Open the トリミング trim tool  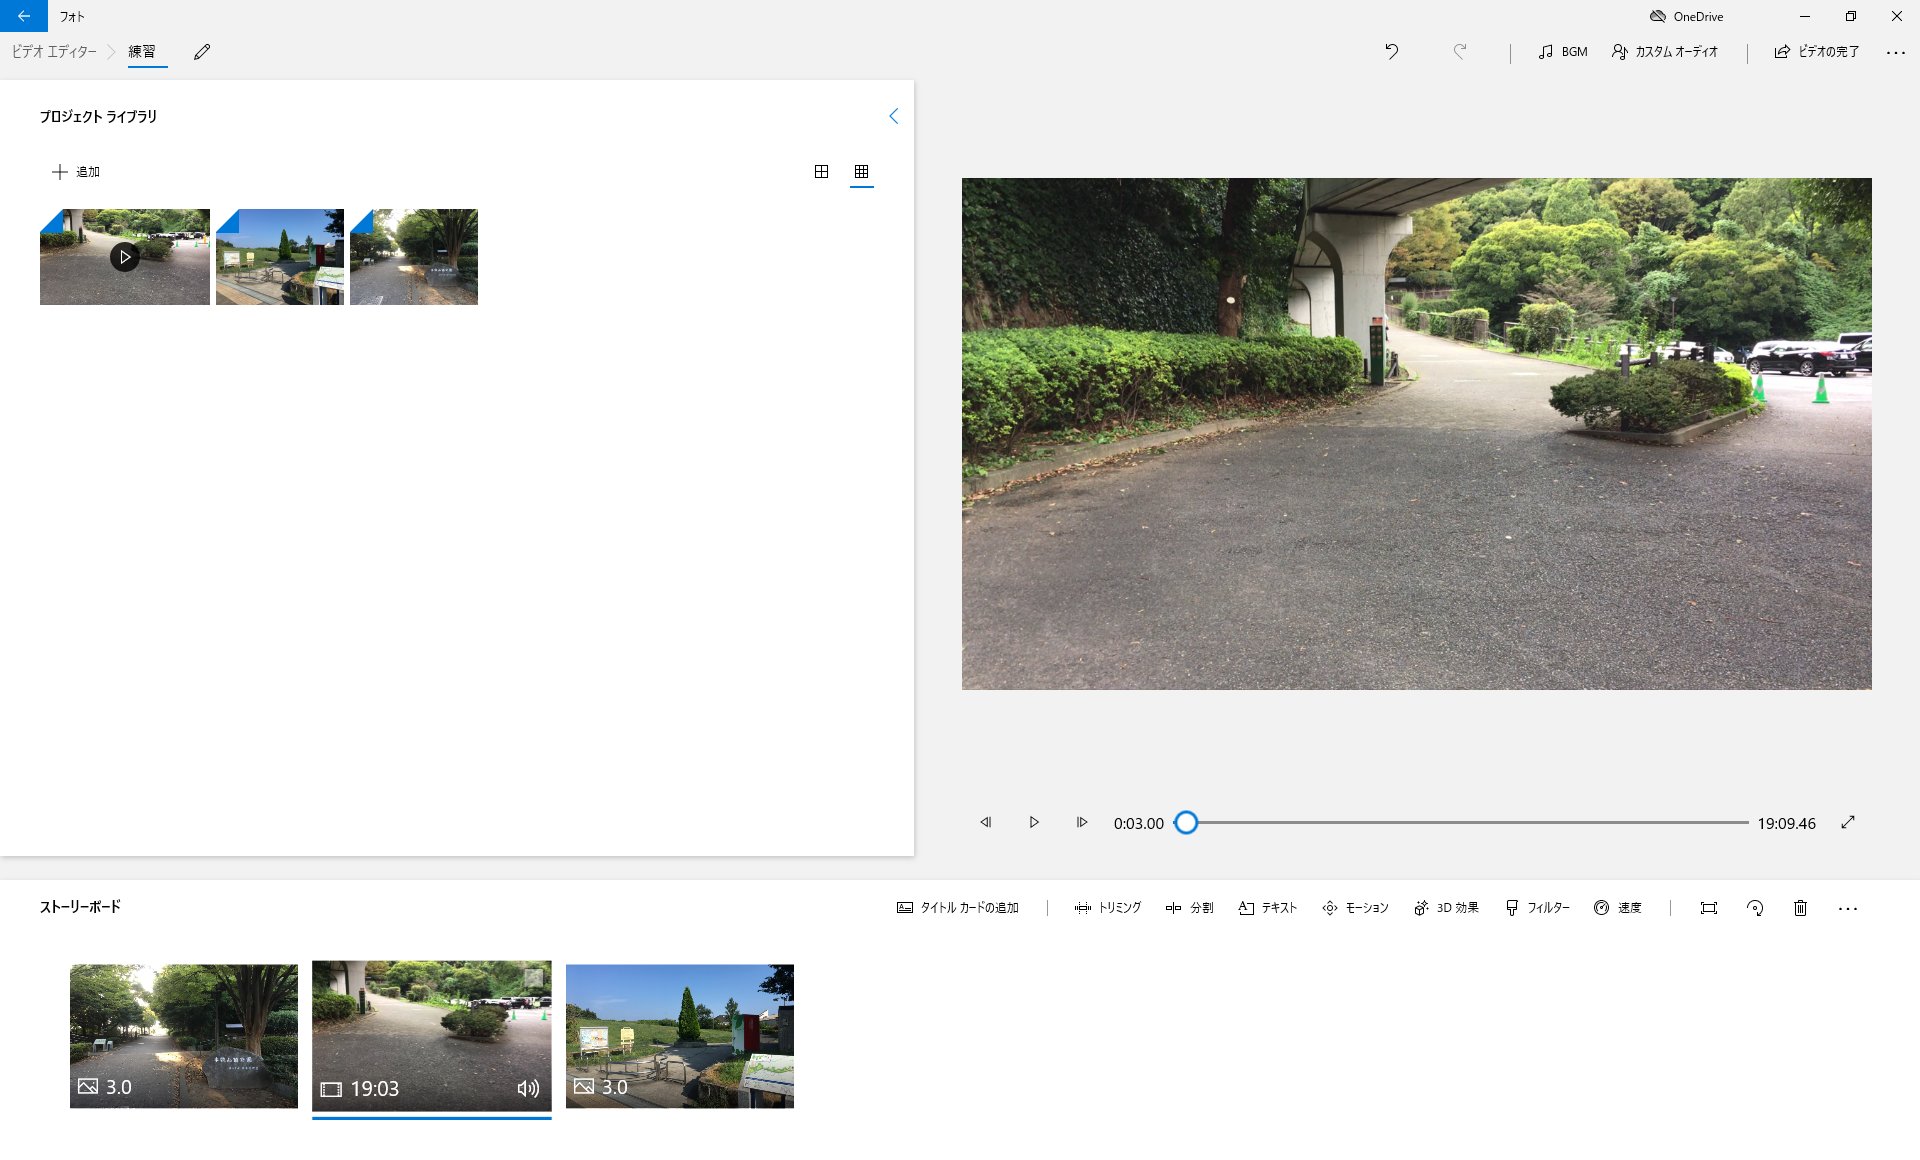pyautogui.click(x=1107, y=908)
